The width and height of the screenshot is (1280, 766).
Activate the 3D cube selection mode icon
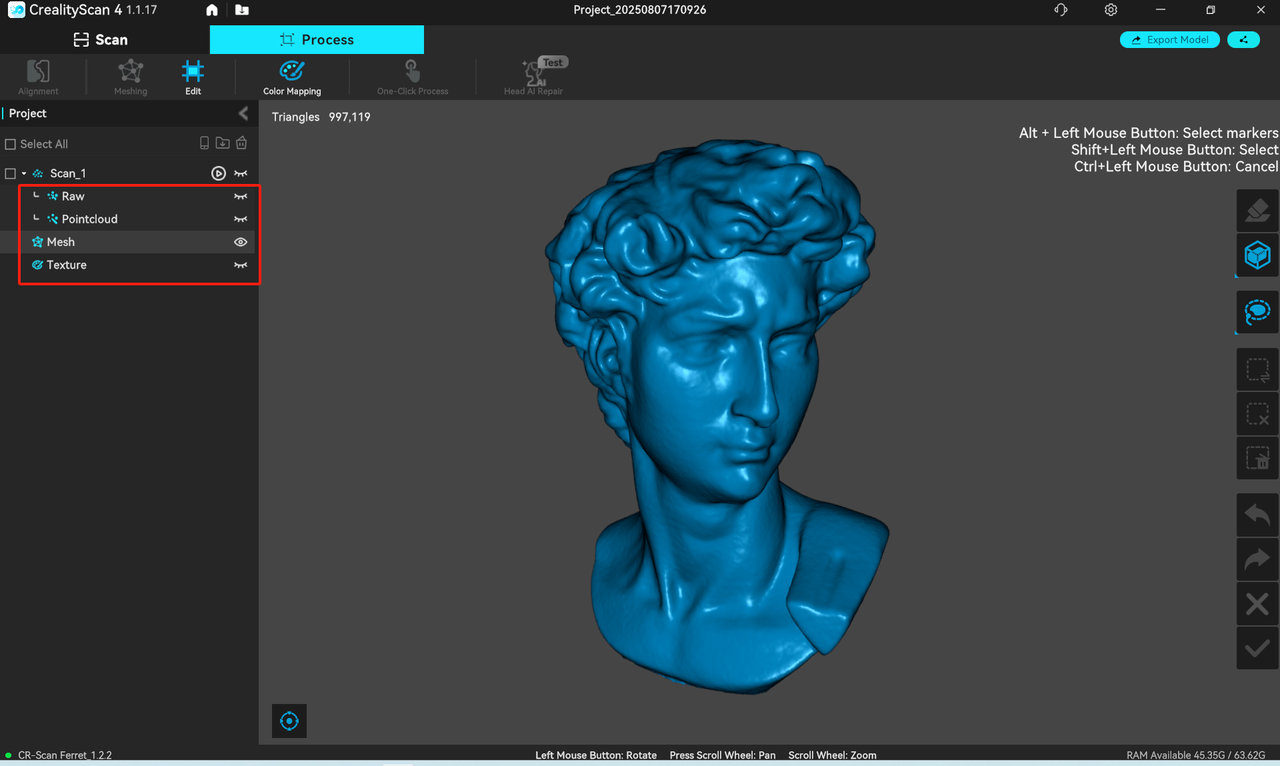[1257, 256]
